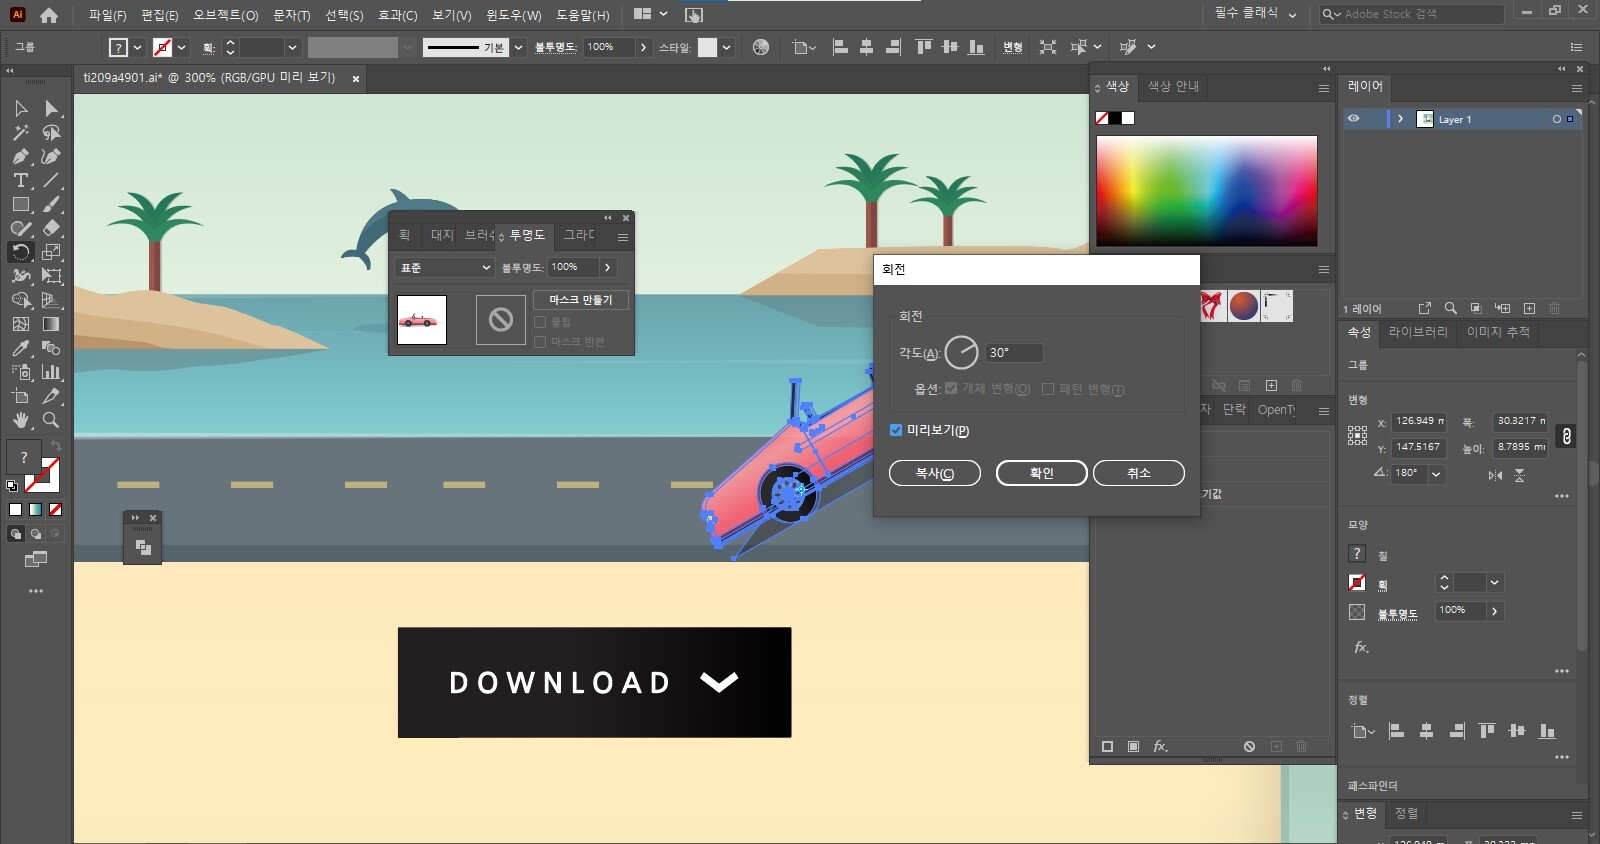Open the 필수 클래식 workspace dropdown

tap(1254, 14)
